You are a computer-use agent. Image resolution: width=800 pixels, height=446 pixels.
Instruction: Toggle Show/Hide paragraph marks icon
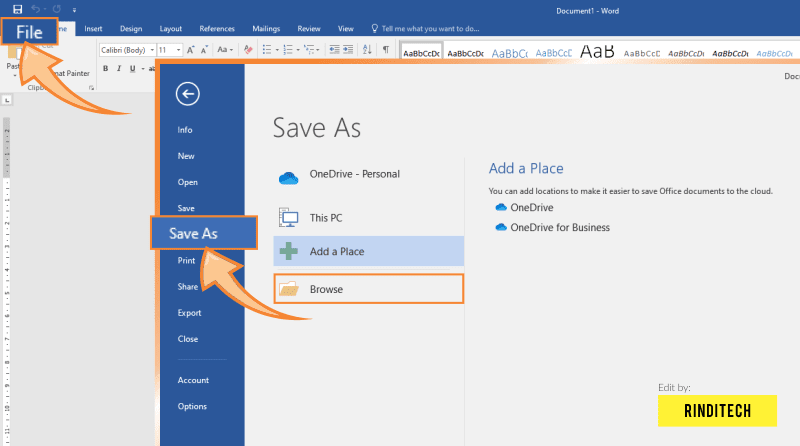(x=386, y=50)
